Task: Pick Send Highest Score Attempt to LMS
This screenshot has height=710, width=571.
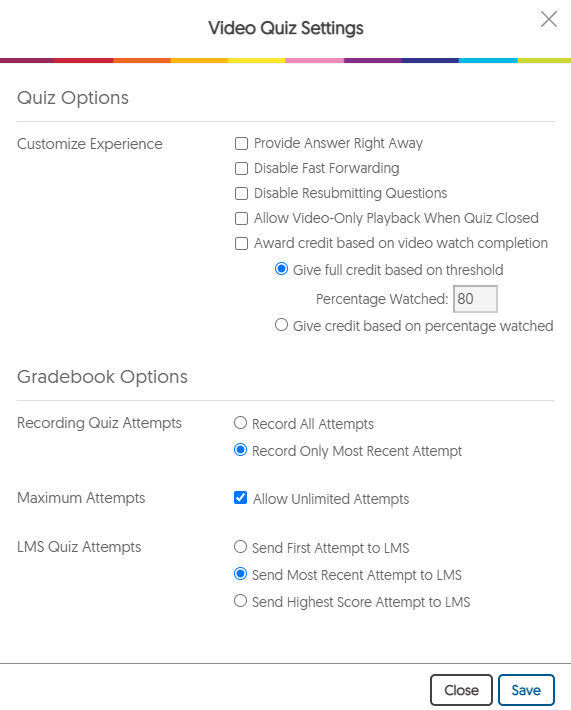Action: coord(240,601)
